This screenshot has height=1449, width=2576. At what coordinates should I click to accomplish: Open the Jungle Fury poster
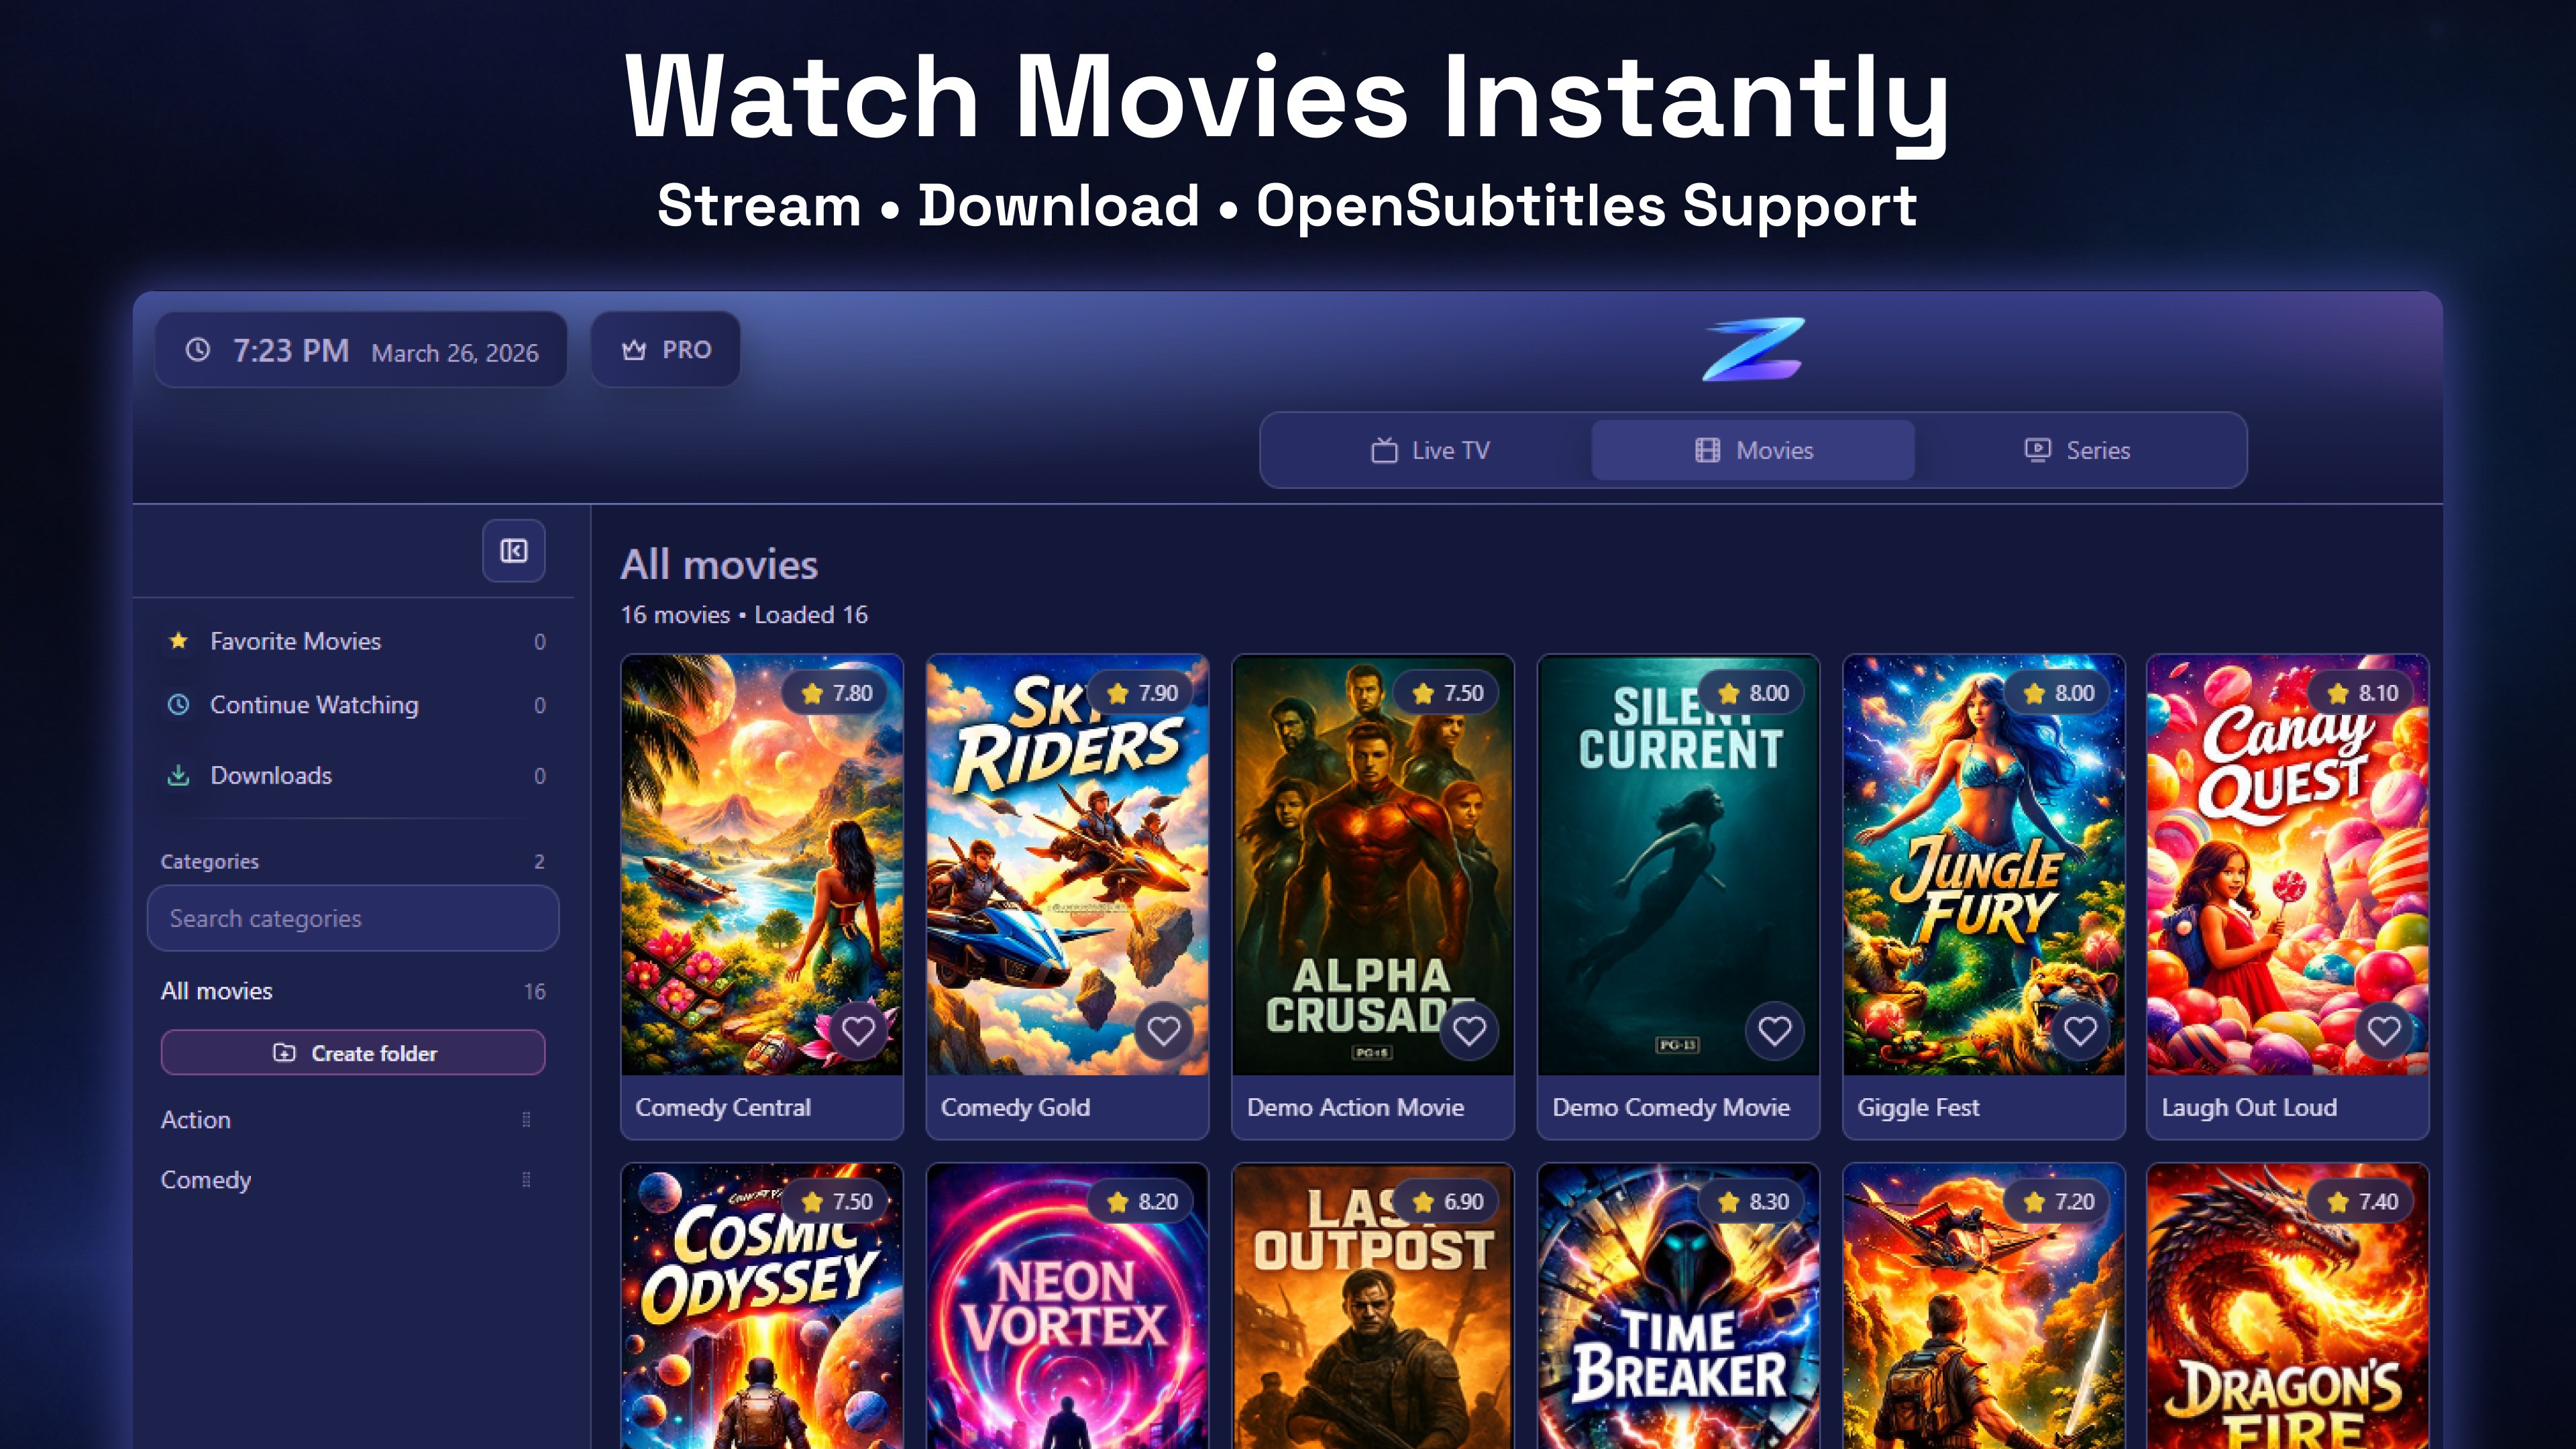click(x=1984, y=865)
